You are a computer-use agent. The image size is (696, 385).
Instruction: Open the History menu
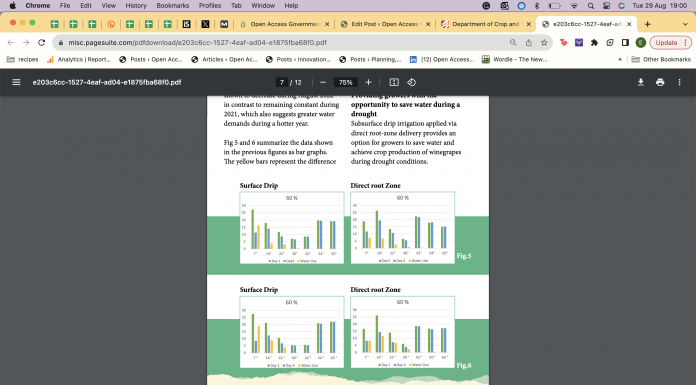(x=136, y=5)
